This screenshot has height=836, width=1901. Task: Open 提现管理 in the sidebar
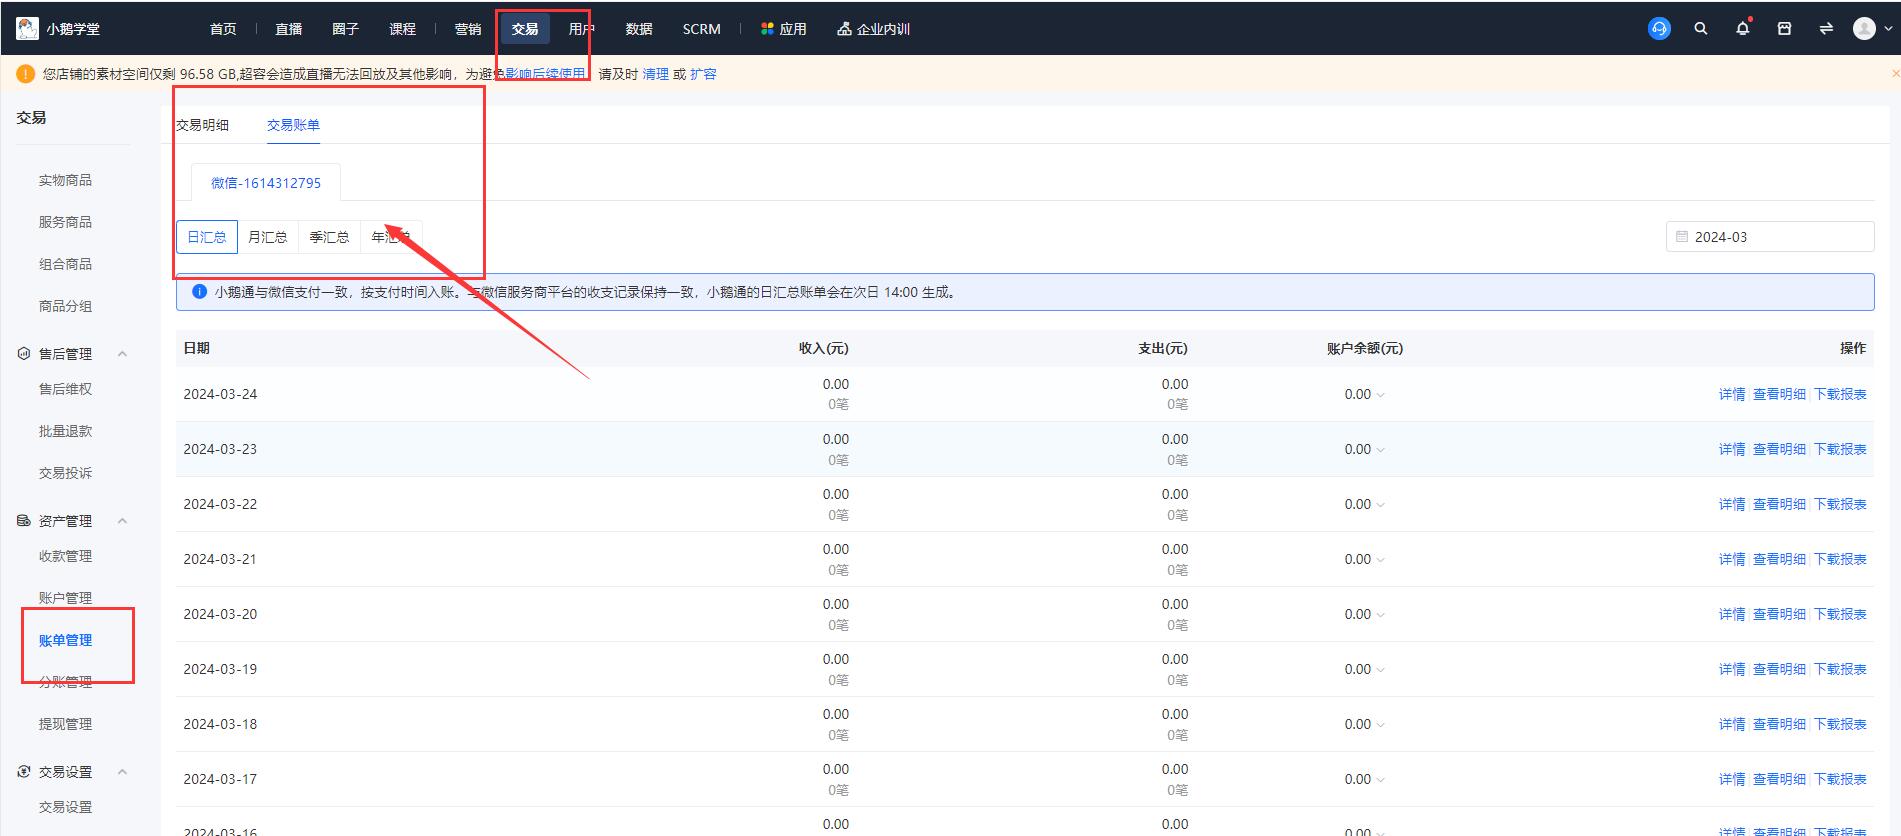coord(65,724)
